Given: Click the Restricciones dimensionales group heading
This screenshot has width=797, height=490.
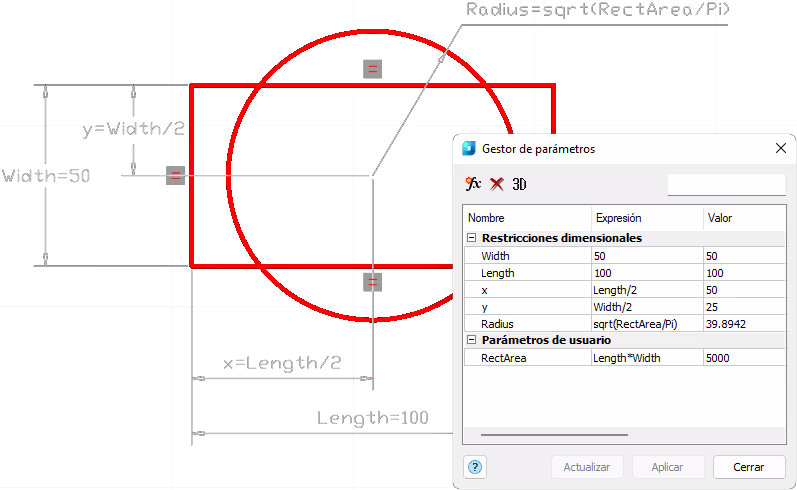Looking at the screenshot, I should 562,238.
